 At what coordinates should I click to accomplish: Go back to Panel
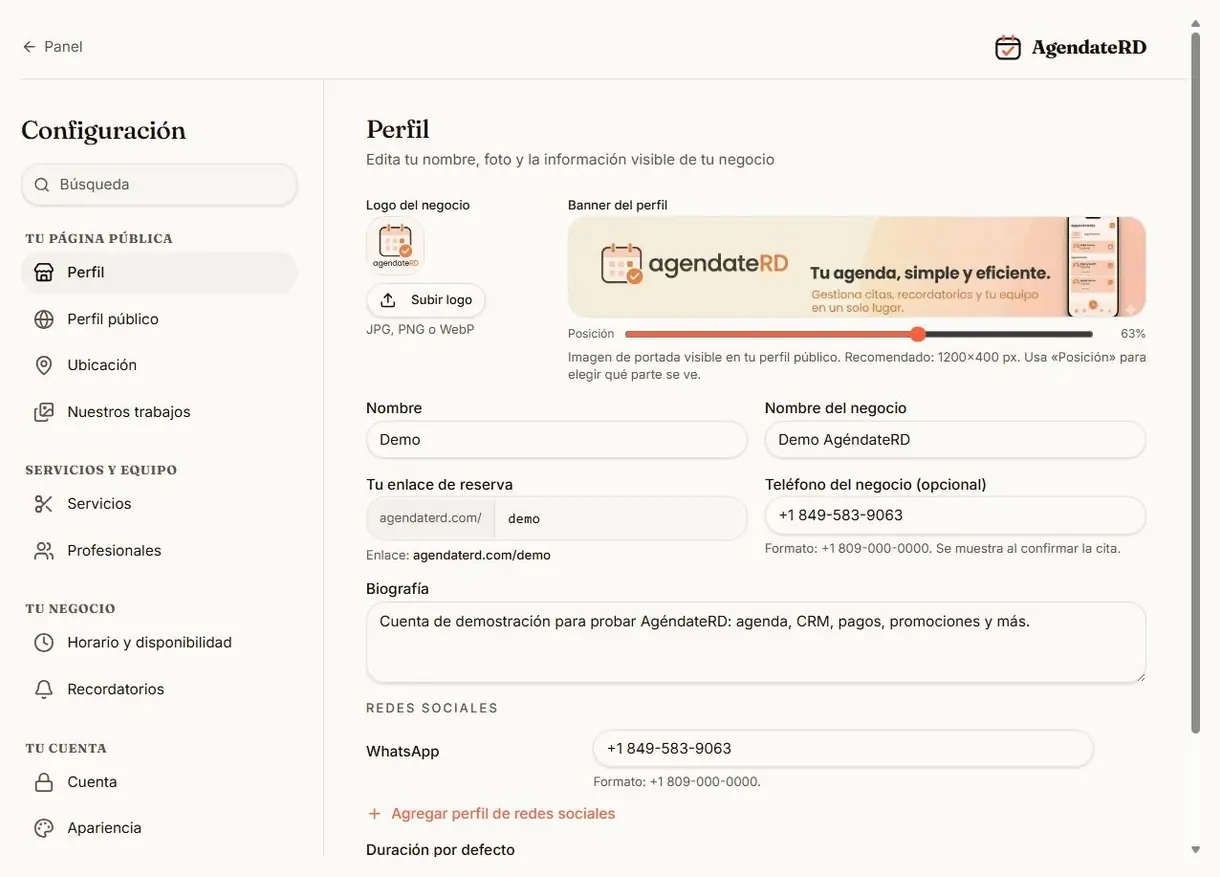(x=52, y=47)
